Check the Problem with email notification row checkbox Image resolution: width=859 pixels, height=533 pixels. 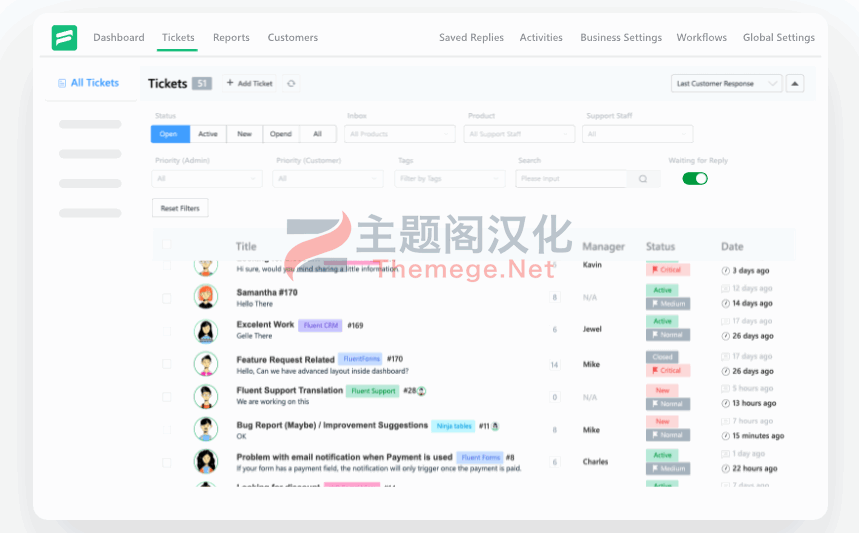[x=167, y=463]
